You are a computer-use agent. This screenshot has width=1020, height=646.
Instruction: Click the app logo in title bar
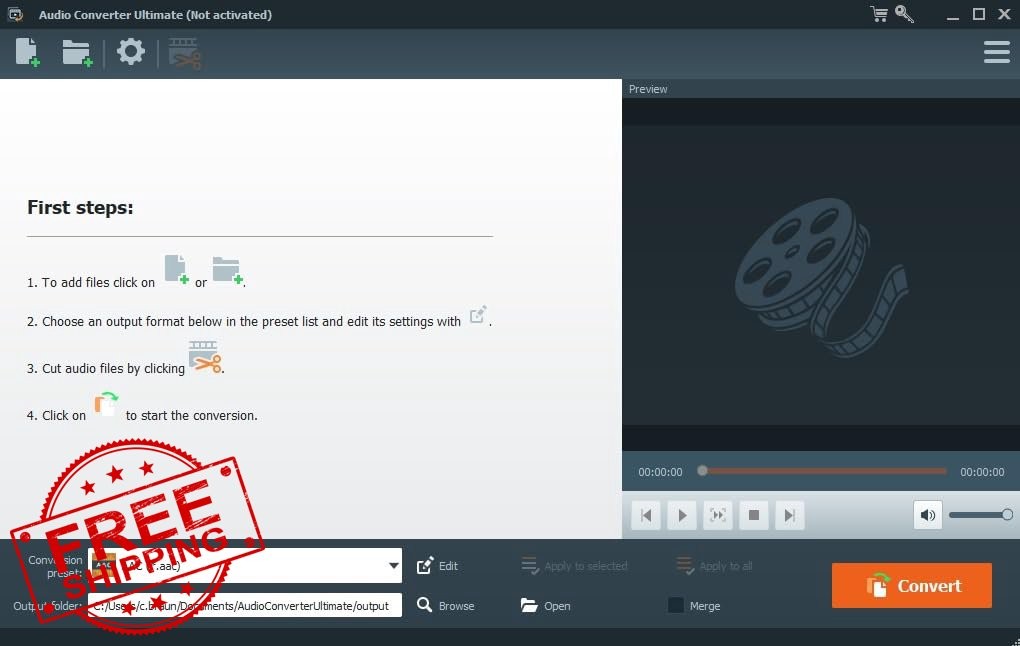pyautogui.click(x=16, y=14)
